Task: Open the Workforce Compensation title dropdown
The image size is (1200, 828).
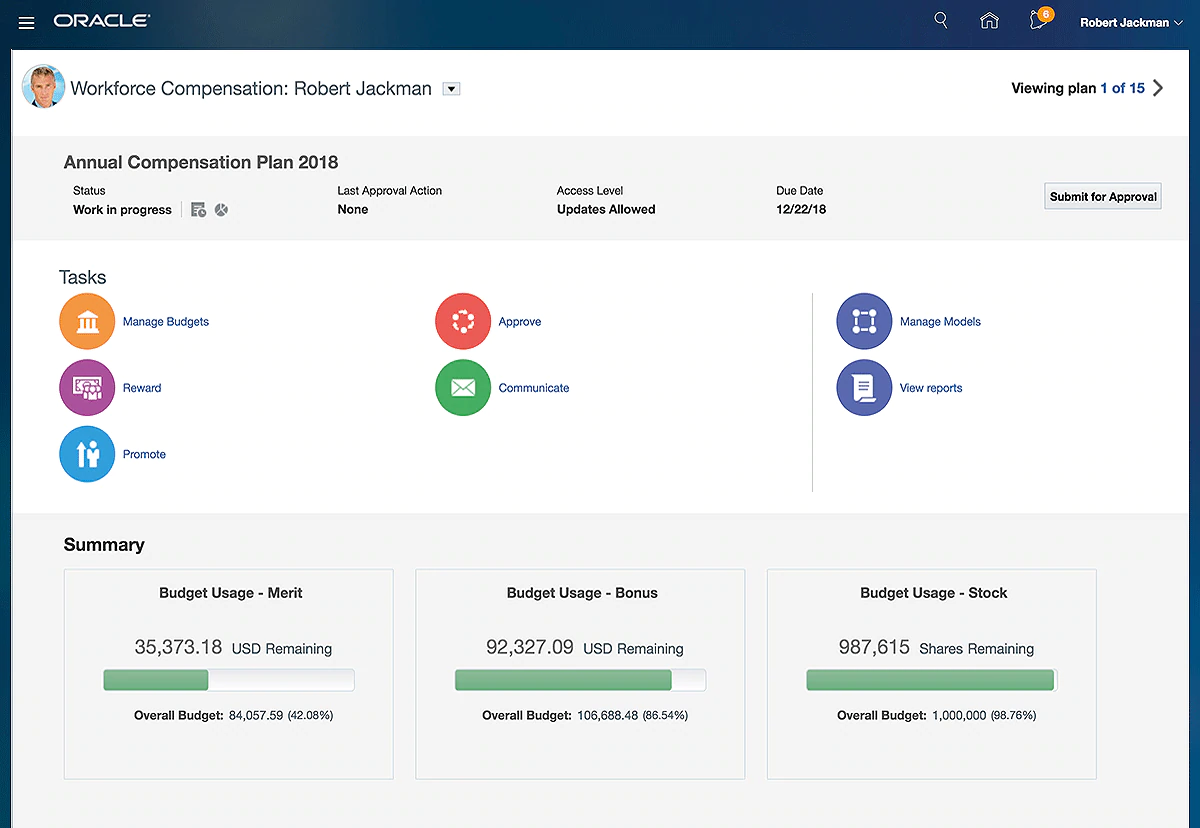Action: point(451,89)
